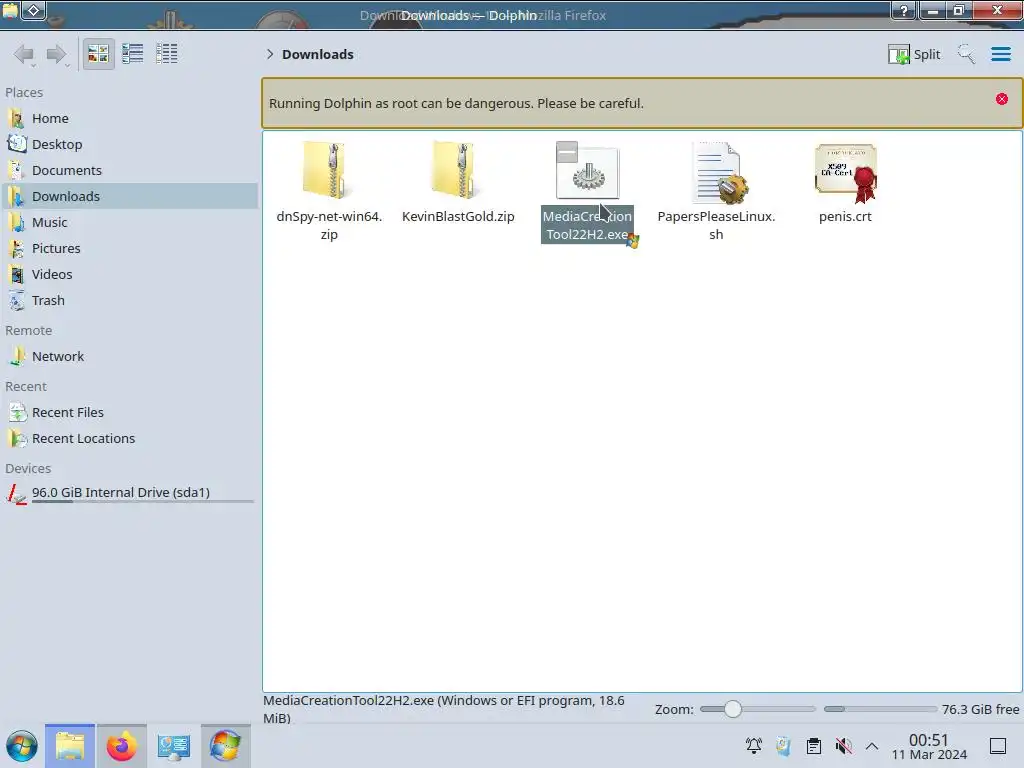Go back with the Back arrow
This screenshot has height=768, width=1024.
tap(24, 54)
